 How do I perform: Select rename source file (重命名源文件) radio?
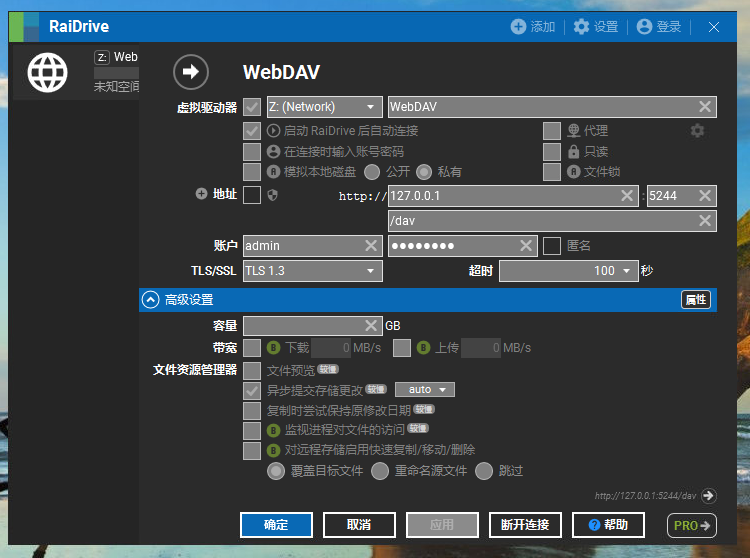click(x=380, y=471)
